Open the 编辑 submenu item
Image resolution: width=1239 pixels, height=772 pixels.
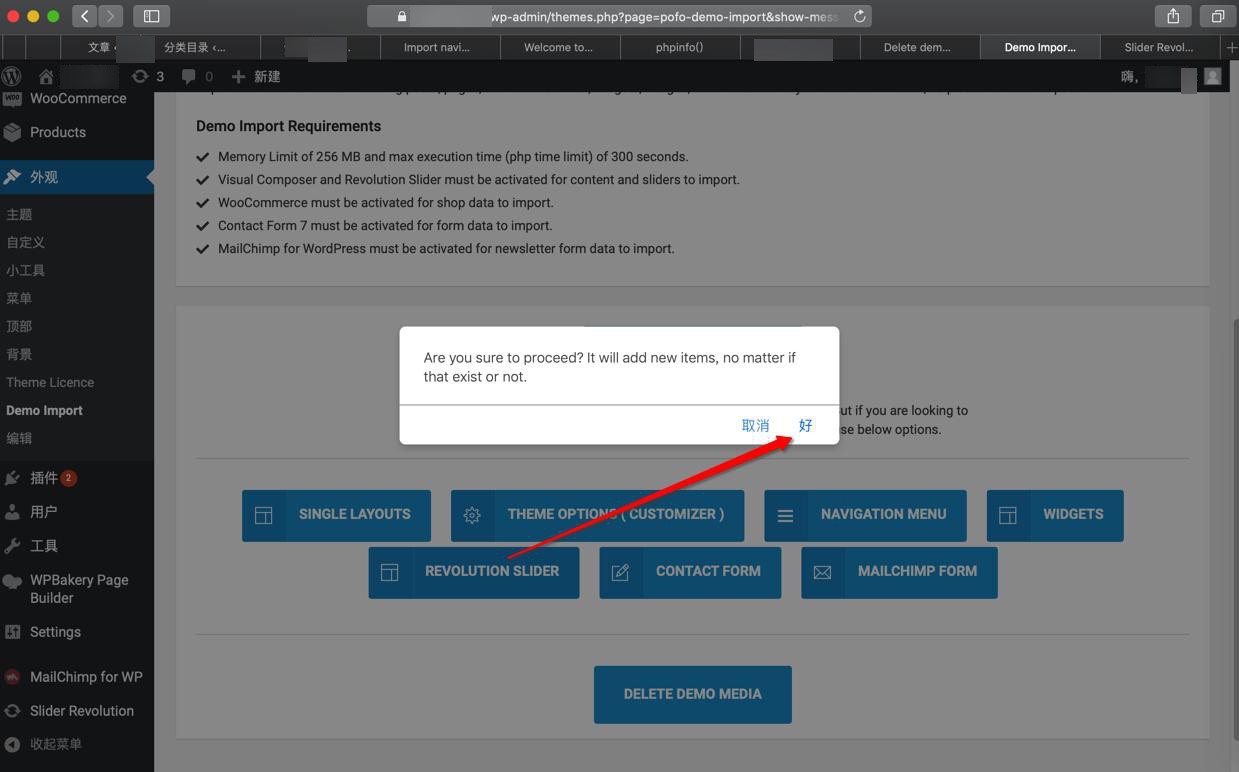coord(19,438)
